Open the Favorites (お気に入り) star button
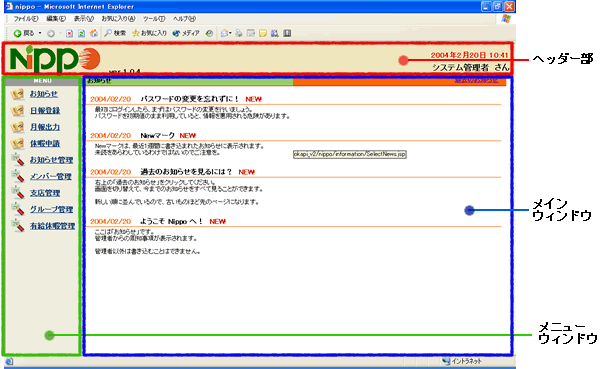 click(x=149, y=33)
